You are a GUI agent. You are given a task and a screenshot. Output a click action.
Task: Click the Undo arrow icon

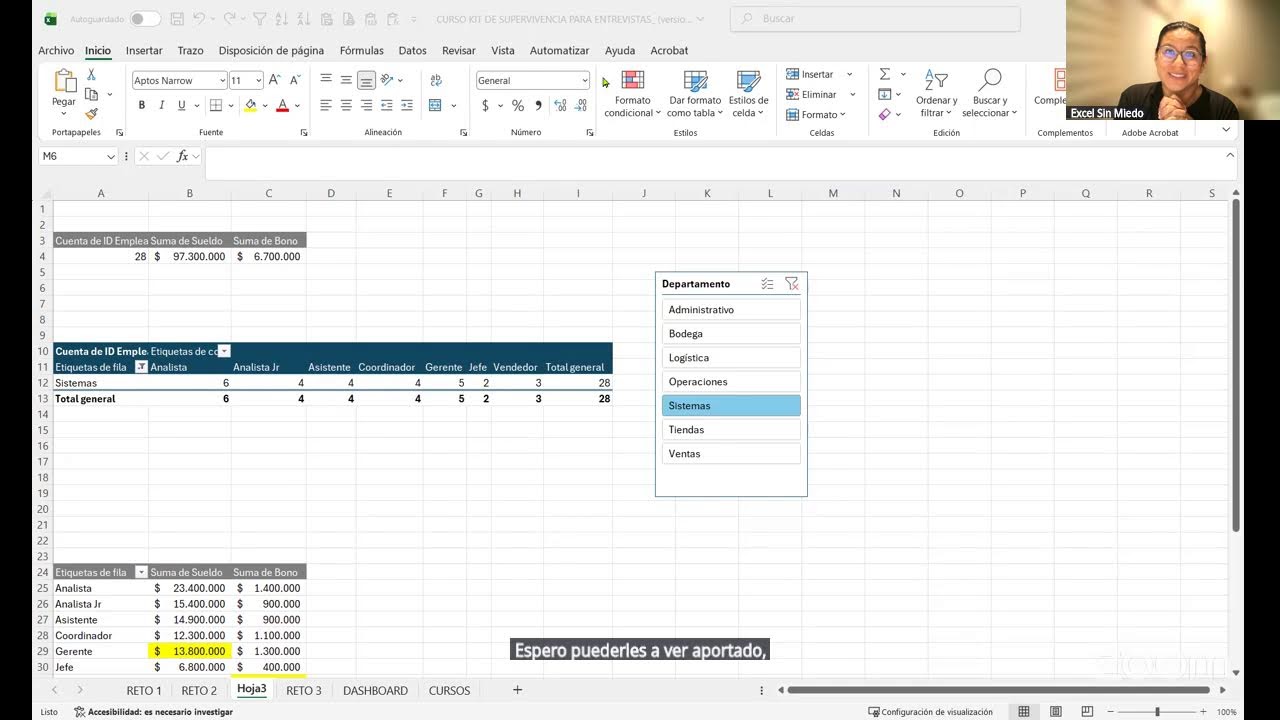tap(199, 19)
